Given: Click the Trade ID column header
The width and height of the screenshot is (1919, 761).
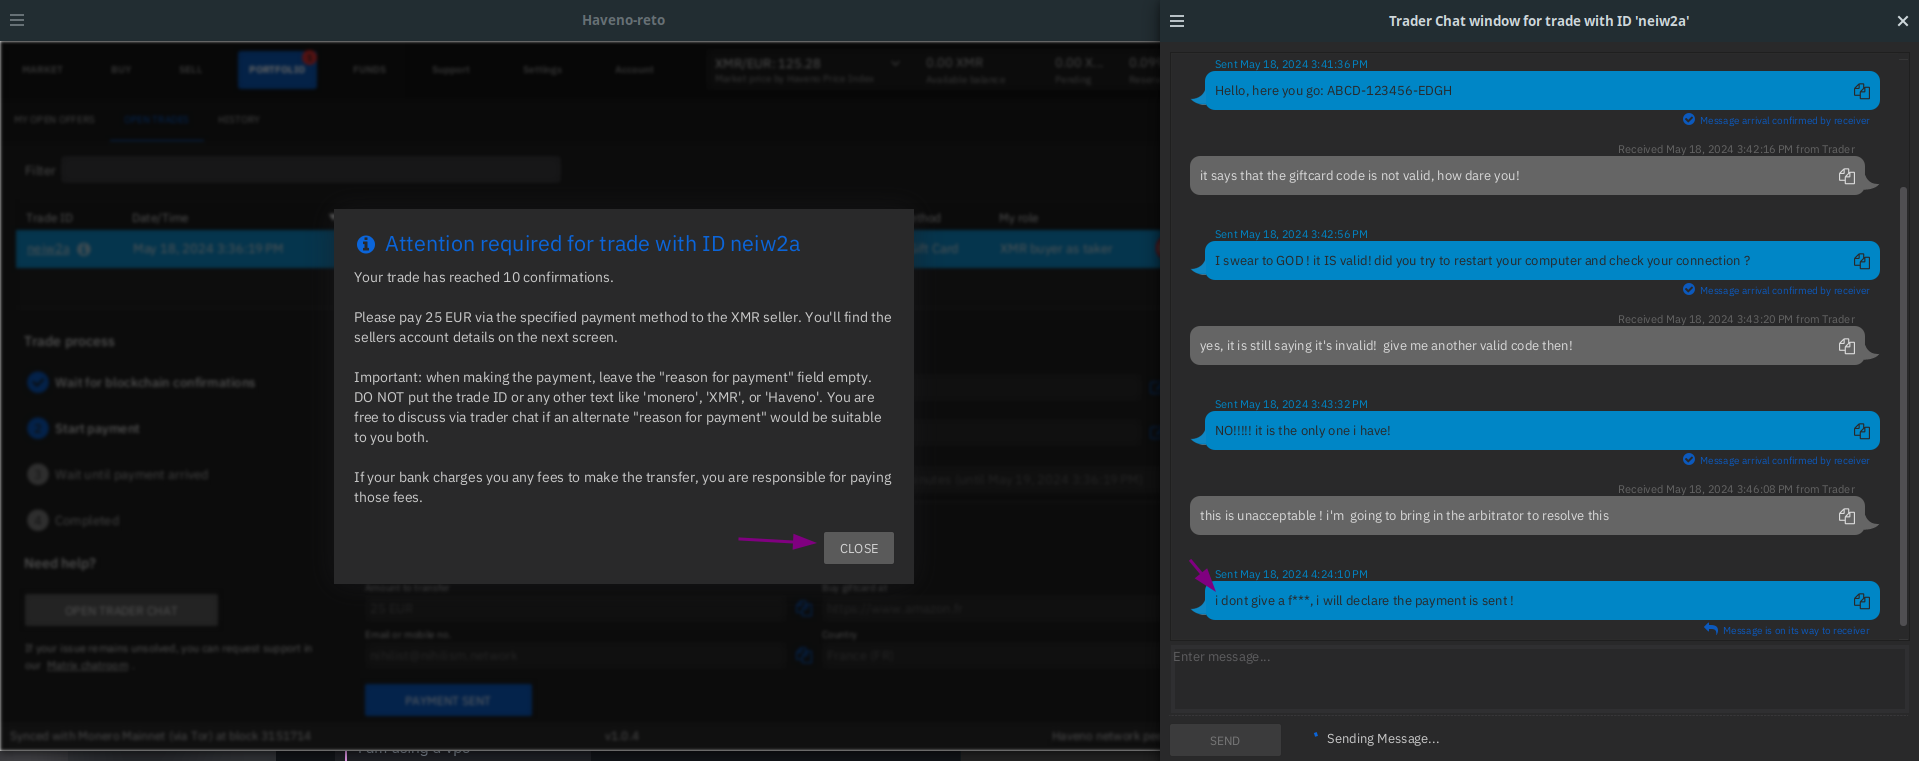Looking at the screenshot, I should coord(50,217).
